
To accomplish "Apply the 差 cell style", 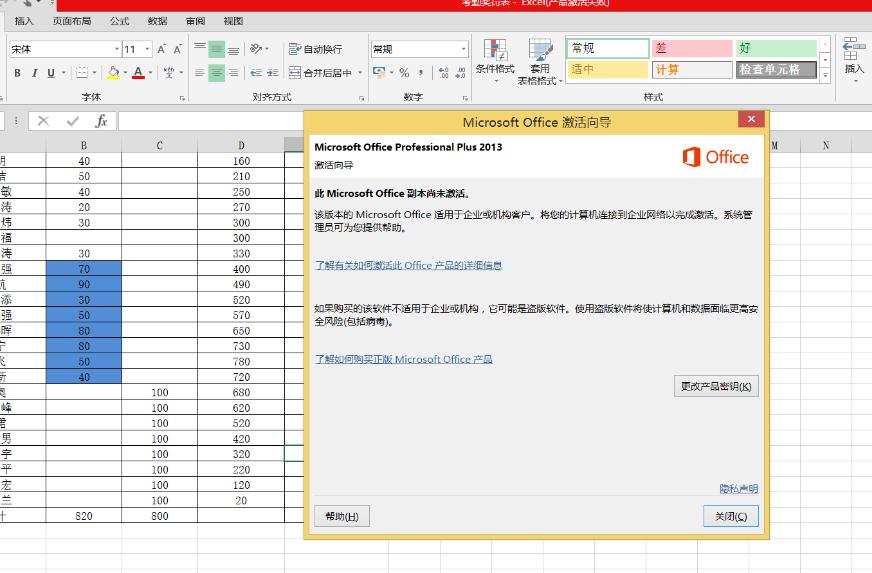I will [x=692, y=48].
